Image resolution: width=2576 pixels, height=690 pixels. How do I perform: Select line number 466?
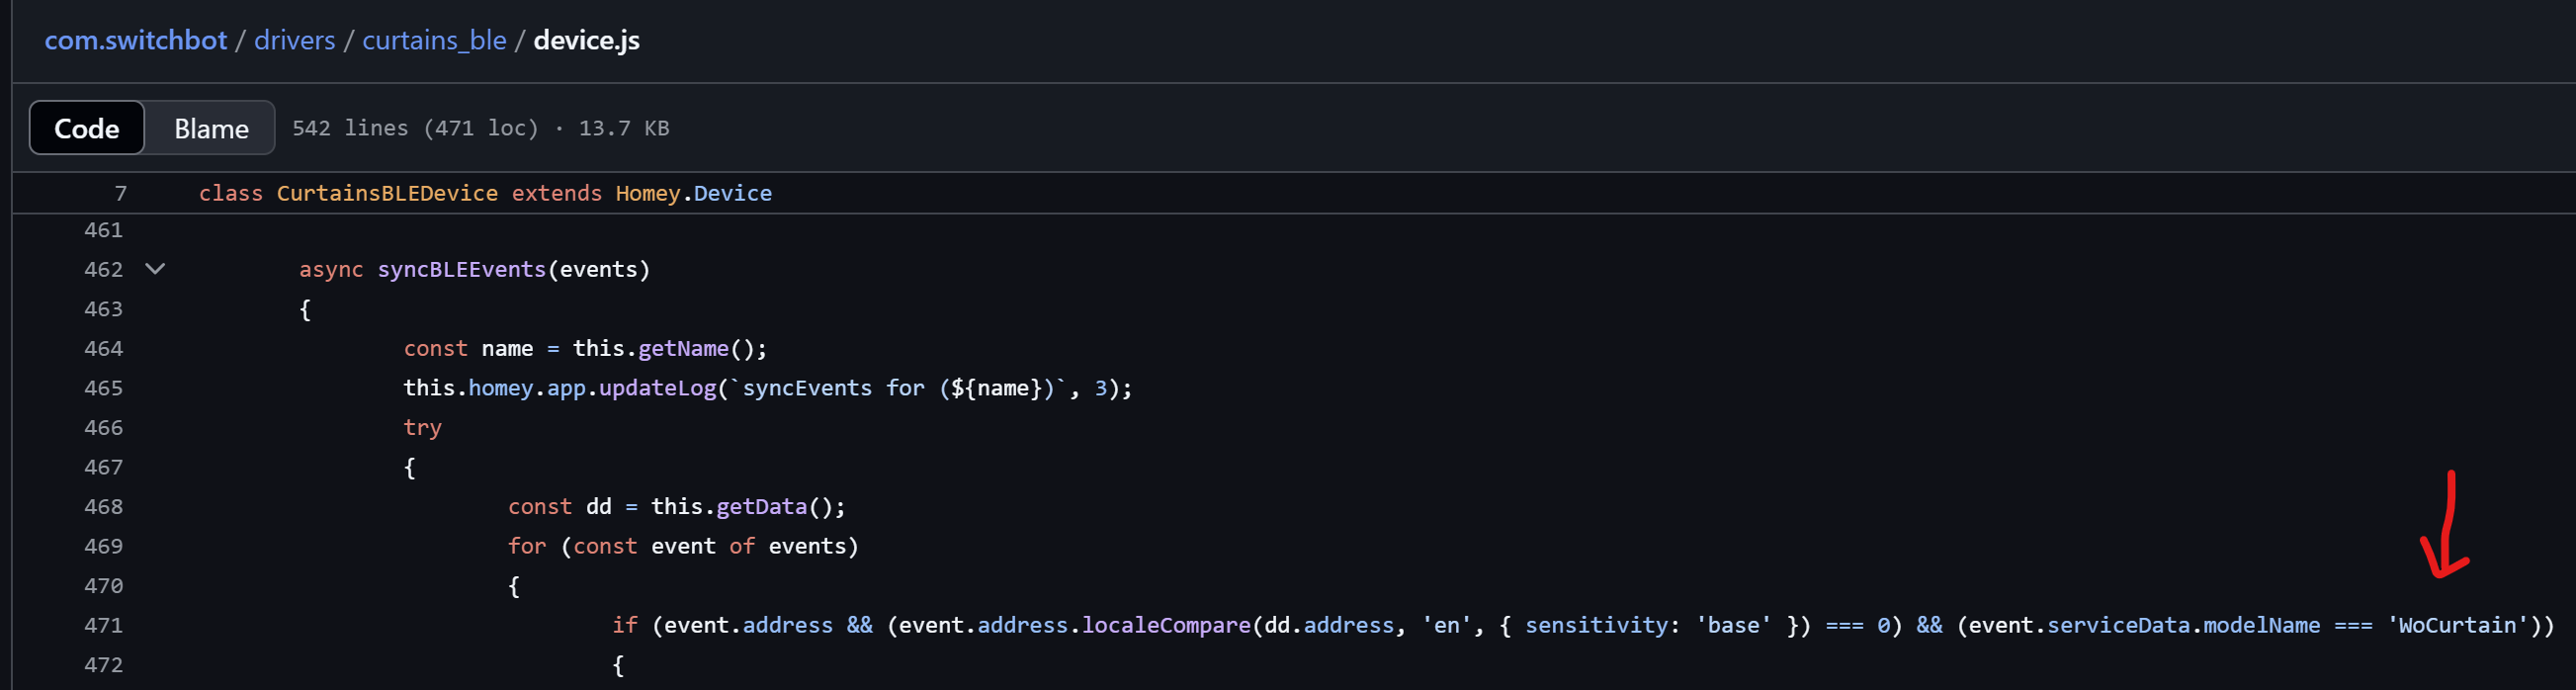(x=103, y=427)
